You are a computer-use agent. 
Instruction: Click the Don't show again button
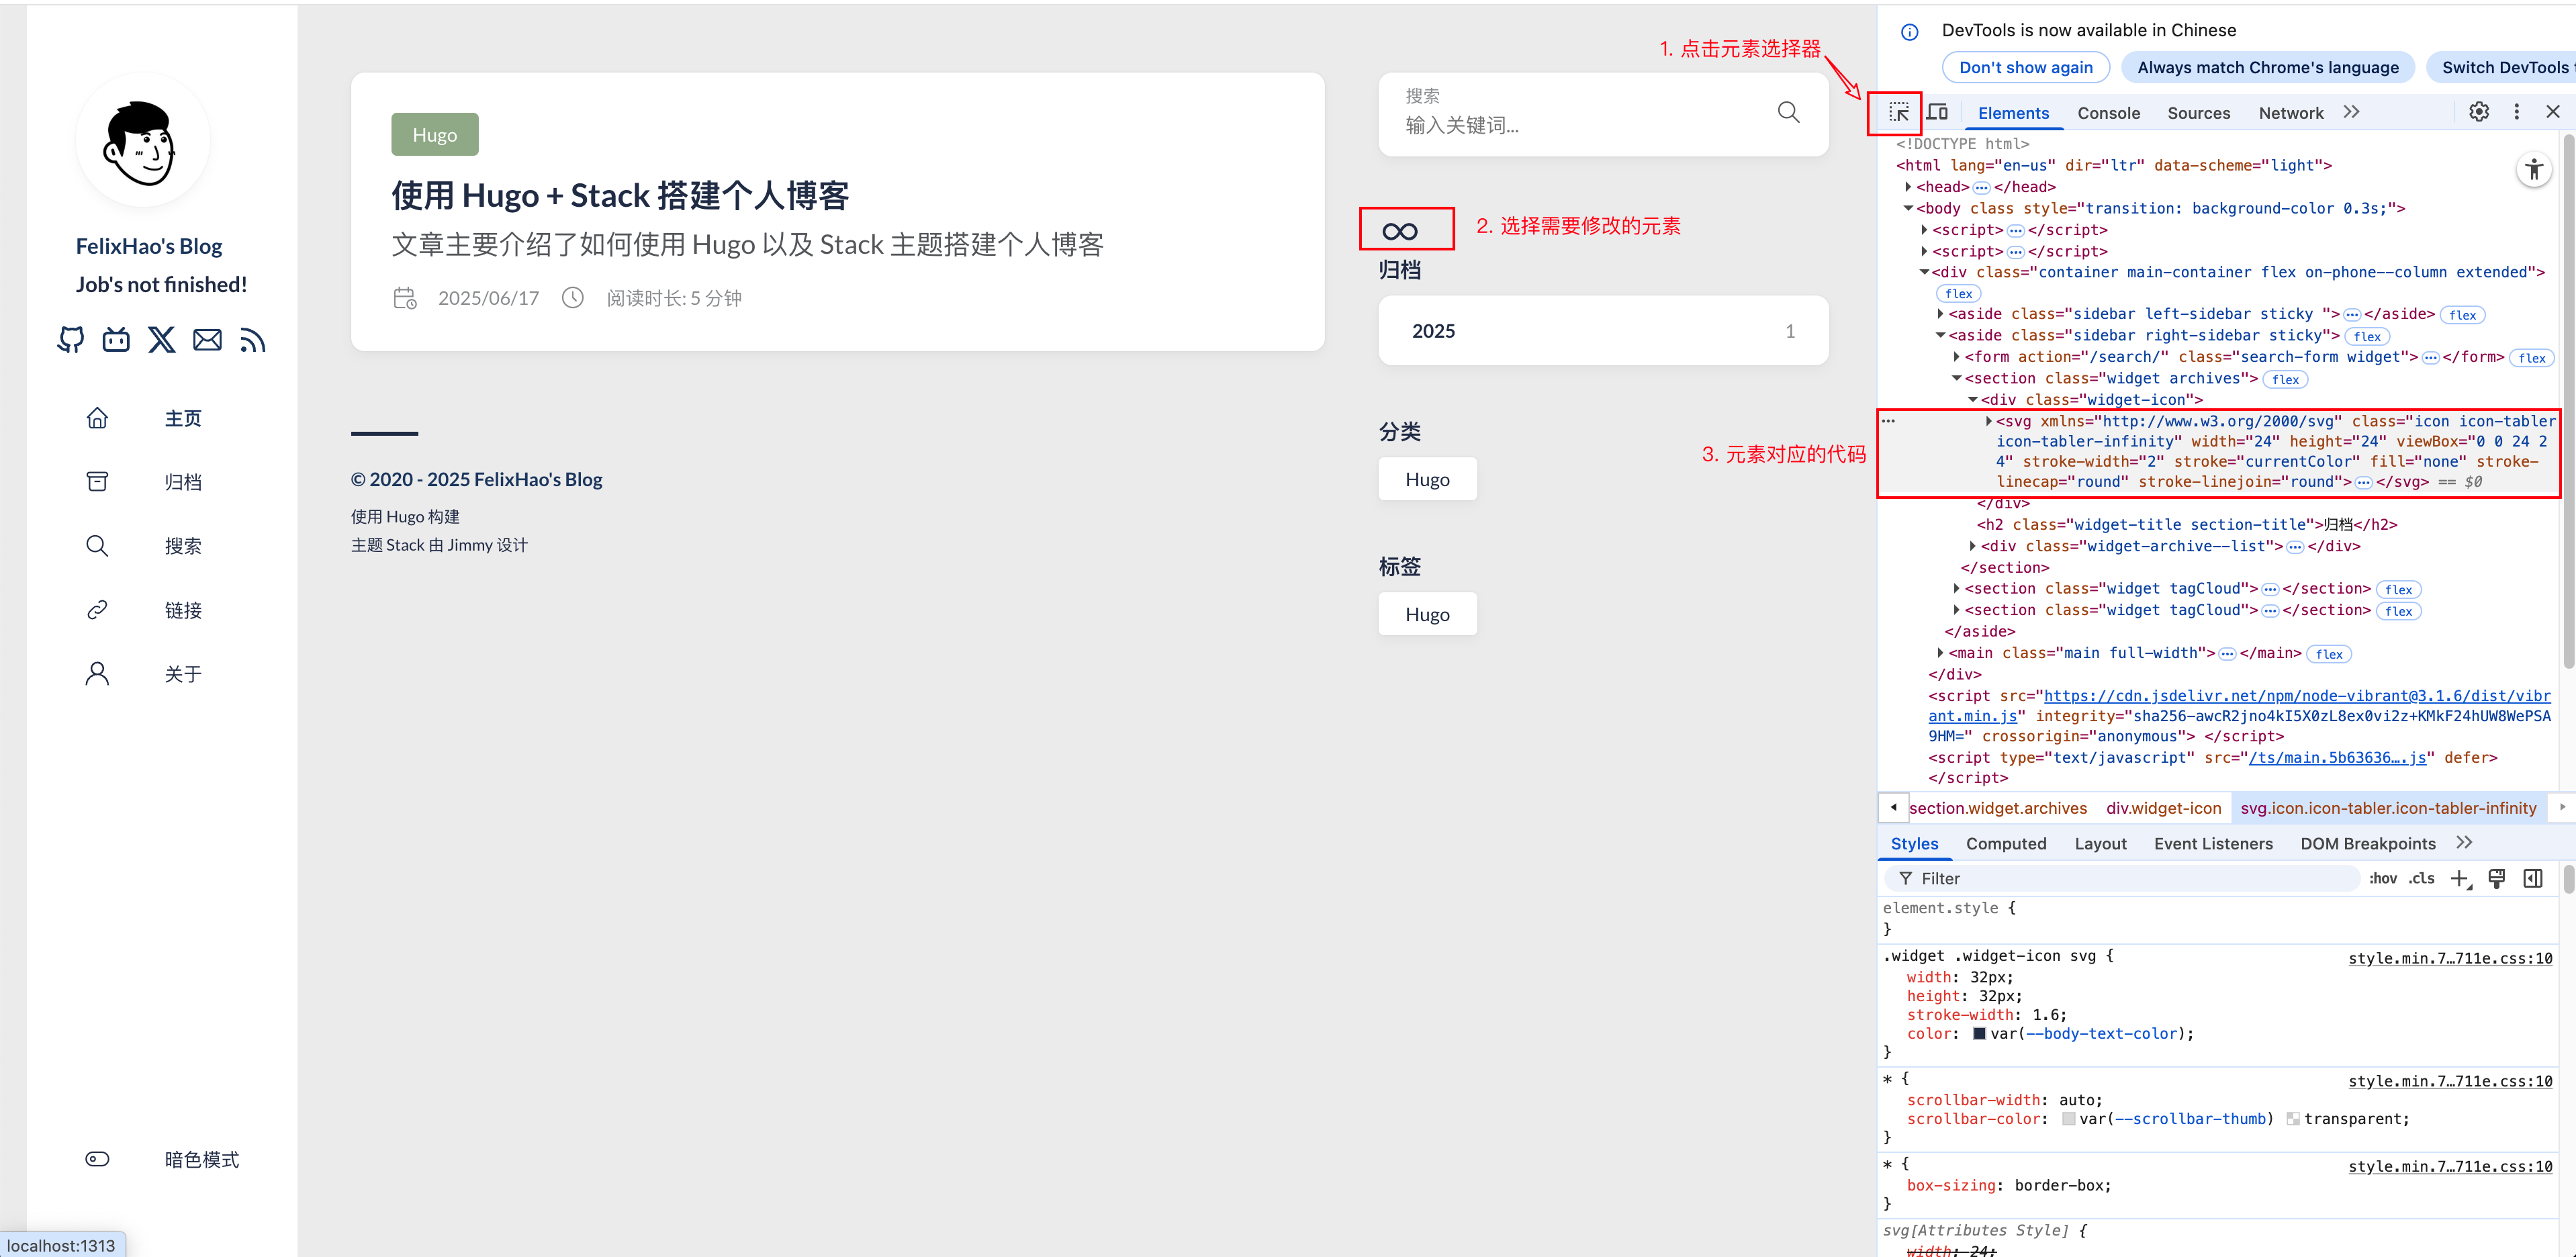point(2025,67)
